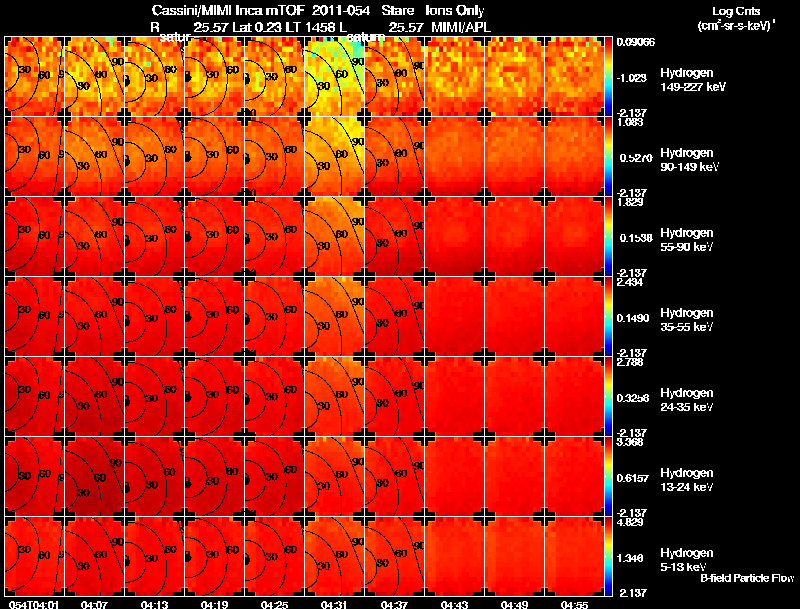Viewport: 800px width, 609px height.
Task: Open the 90-149 keV image panel at 04:31
Action: click(334, 156)
